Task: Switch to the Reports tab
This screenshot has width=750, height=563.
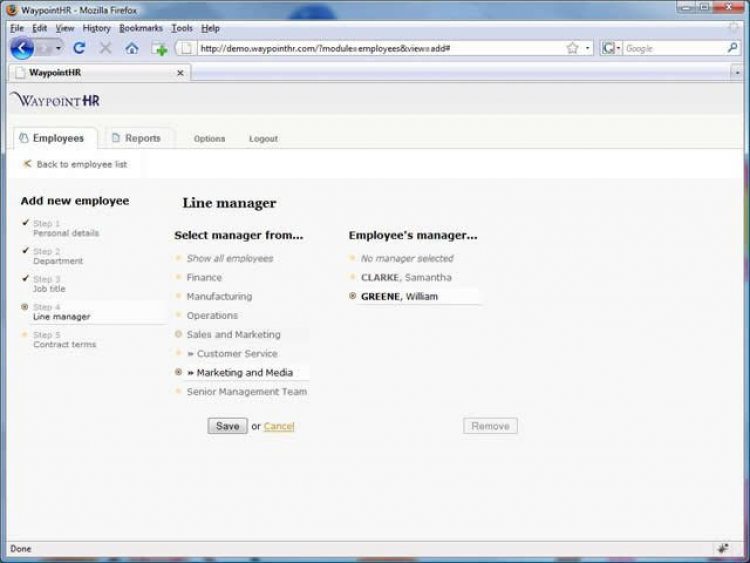Action: 136,138
